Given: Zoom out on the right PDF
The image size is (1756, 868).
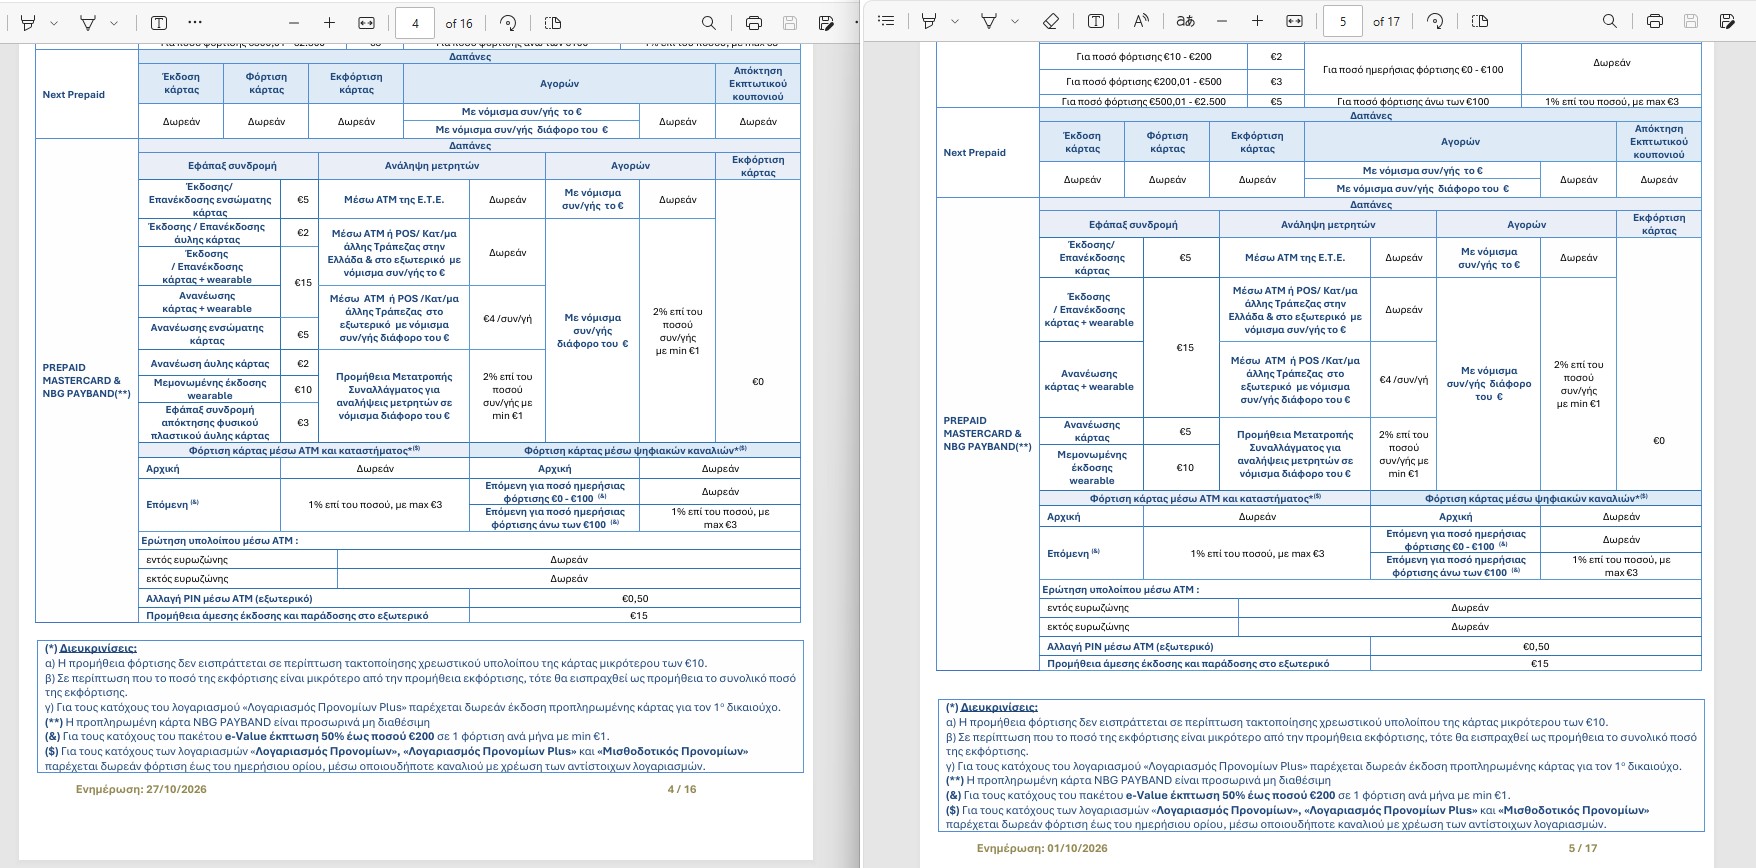Looking at the screenshot, I should [x=1222, y=21].
